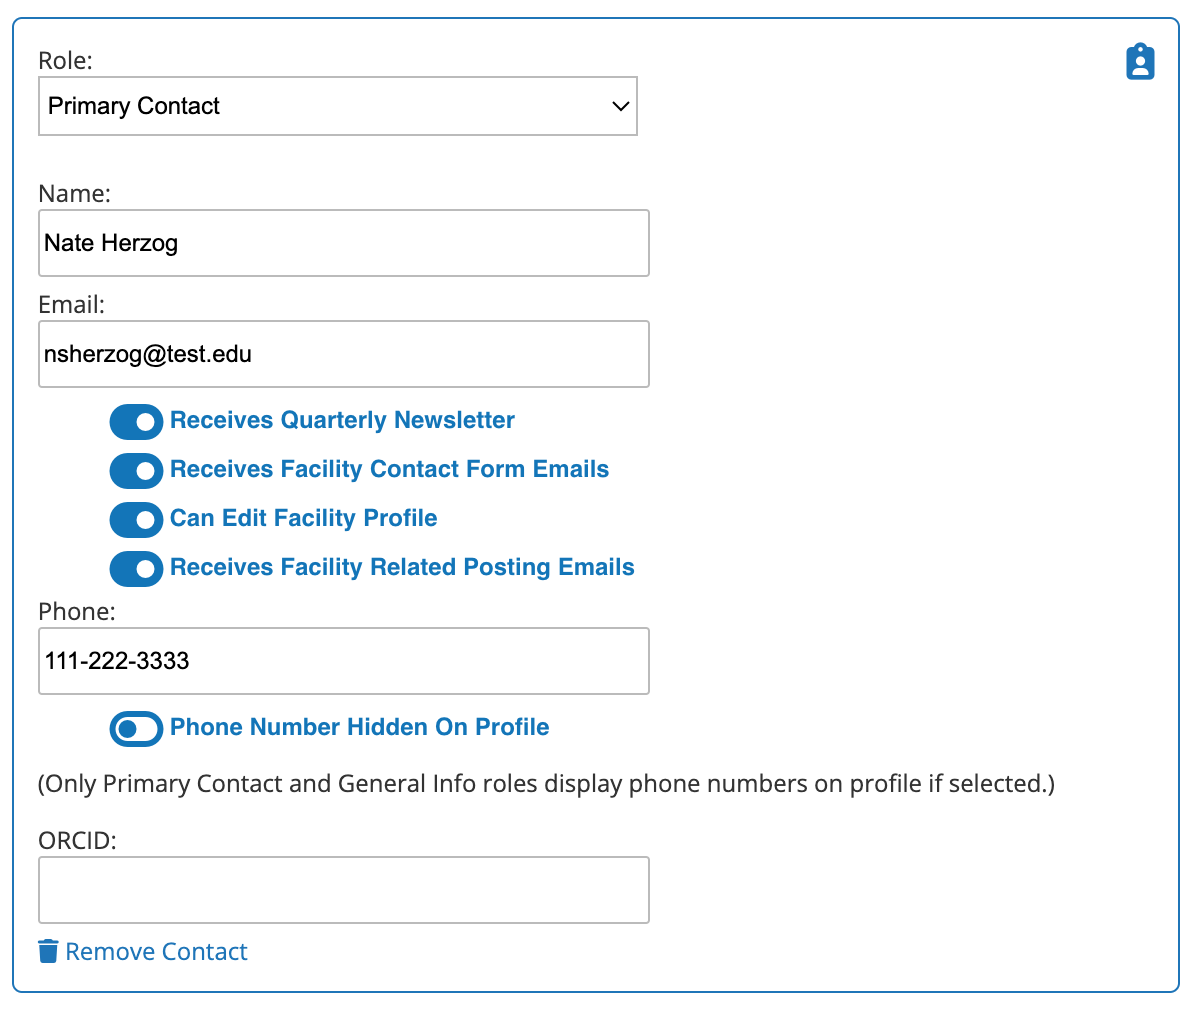The height and width of the screenshot is (1014, 1204).
Task: Click the empty ORCID field
Action: click(x=344, y=890)
